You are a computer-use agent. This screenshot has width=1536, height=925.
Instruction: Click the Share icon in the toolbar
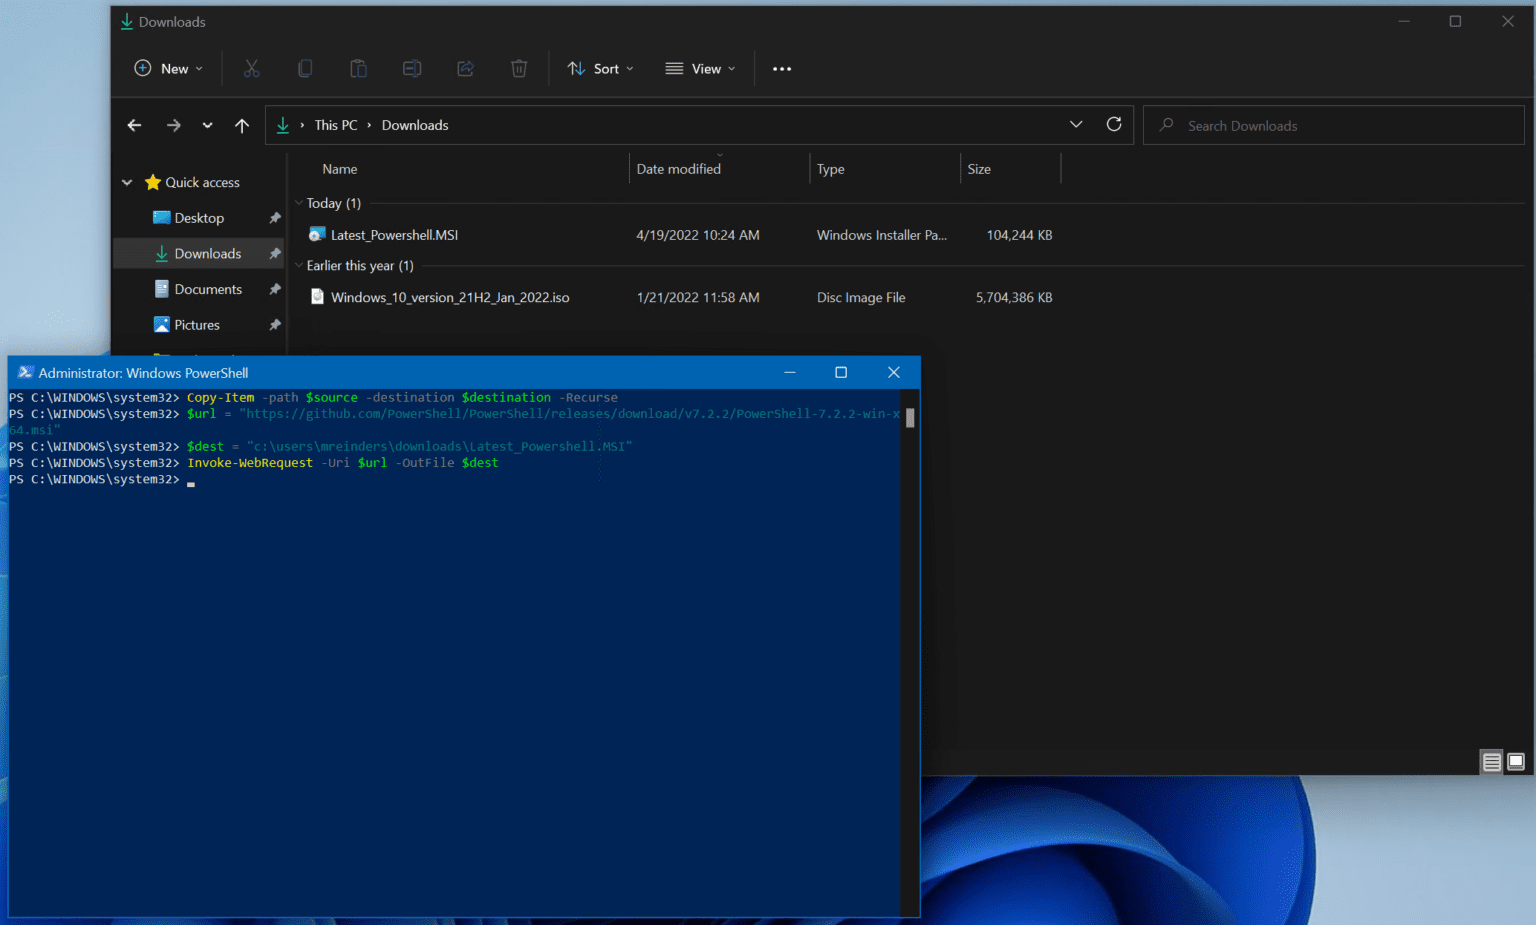(465, 68)
